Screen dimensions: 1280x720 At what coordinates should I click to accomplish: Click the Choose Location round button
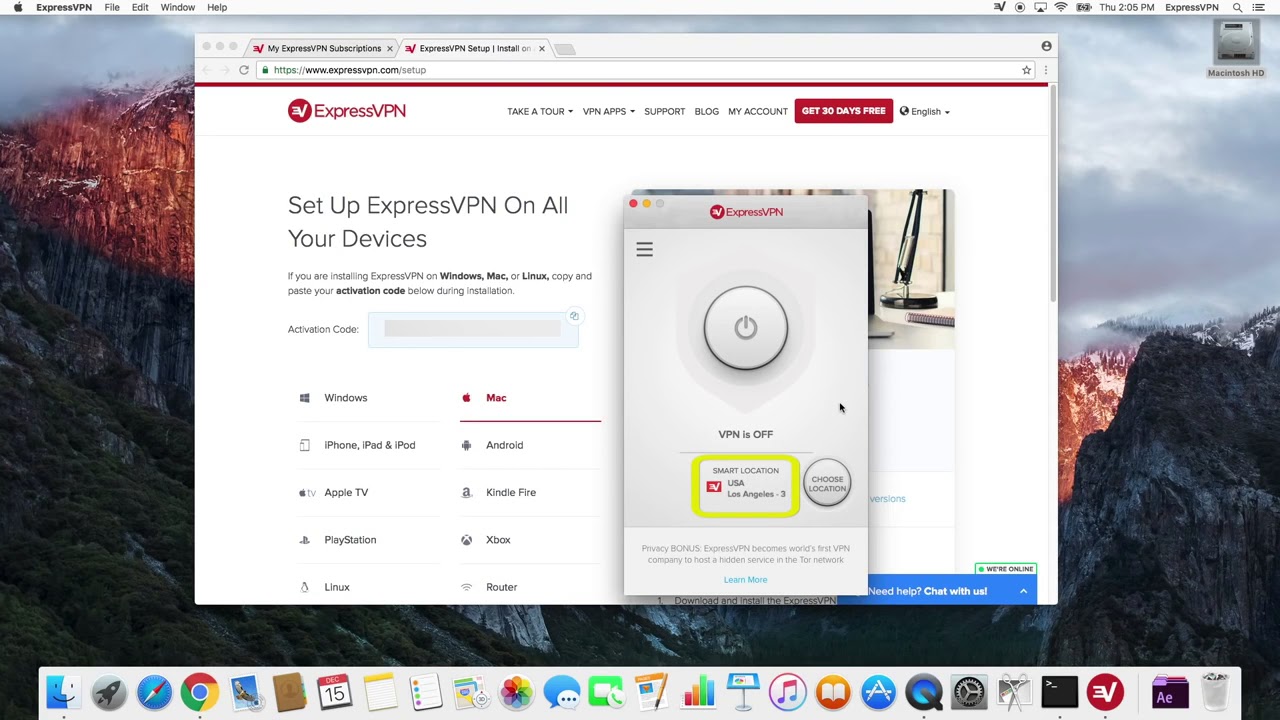(827, 484)
